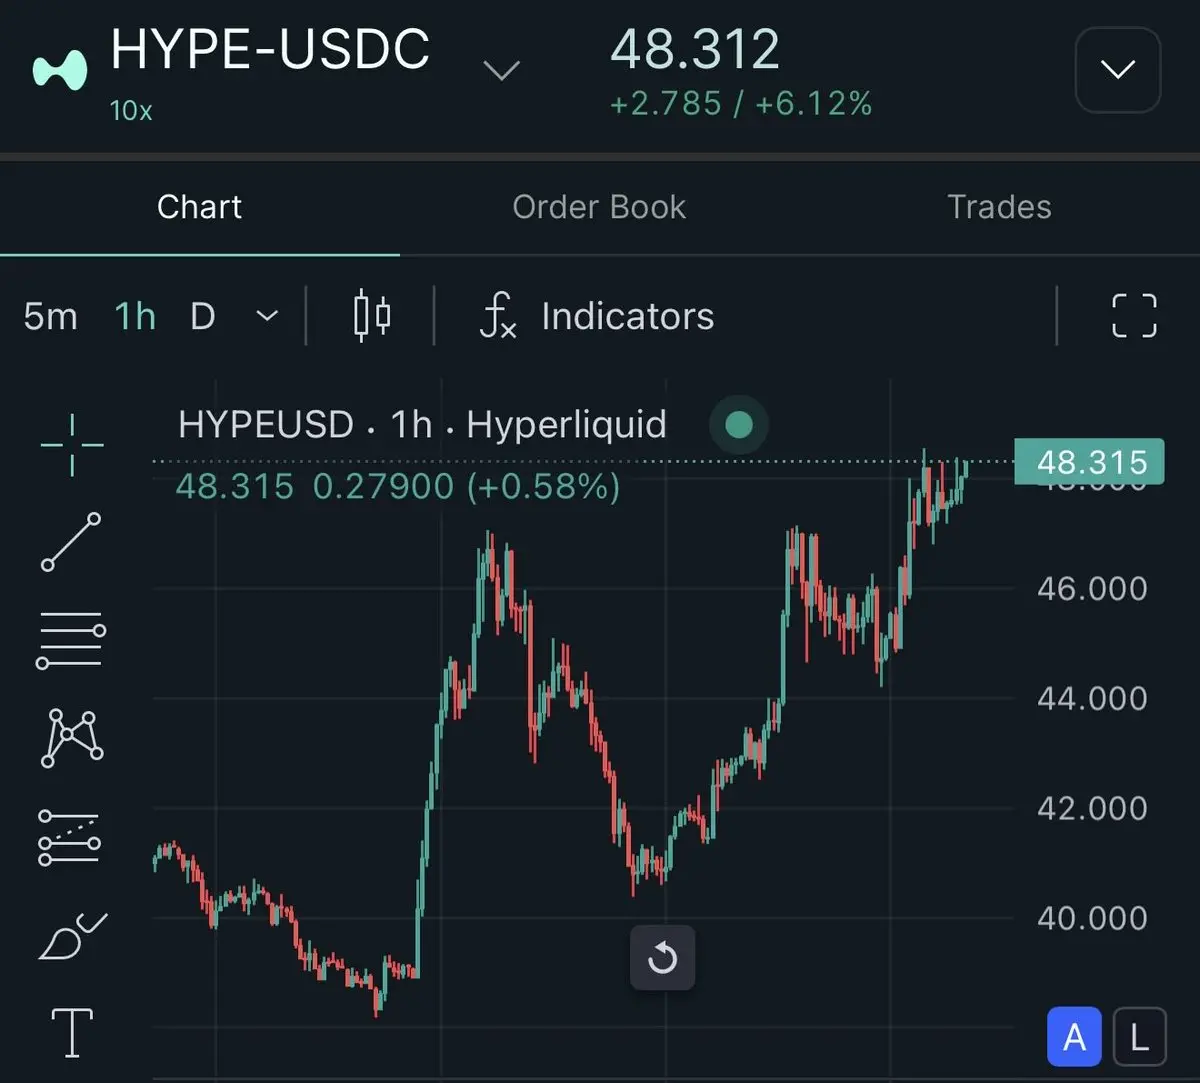The height and width of the screenshot is (1083, 1200).
Task: Click the 46.000 price axis label
Action: [x=1092, y=588]
